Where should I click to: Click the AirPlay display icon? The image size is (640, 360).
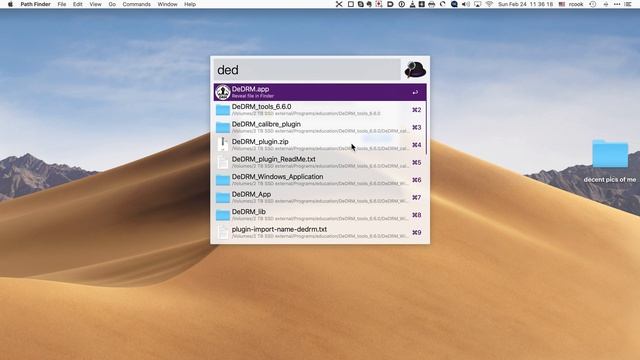[477, 4]
